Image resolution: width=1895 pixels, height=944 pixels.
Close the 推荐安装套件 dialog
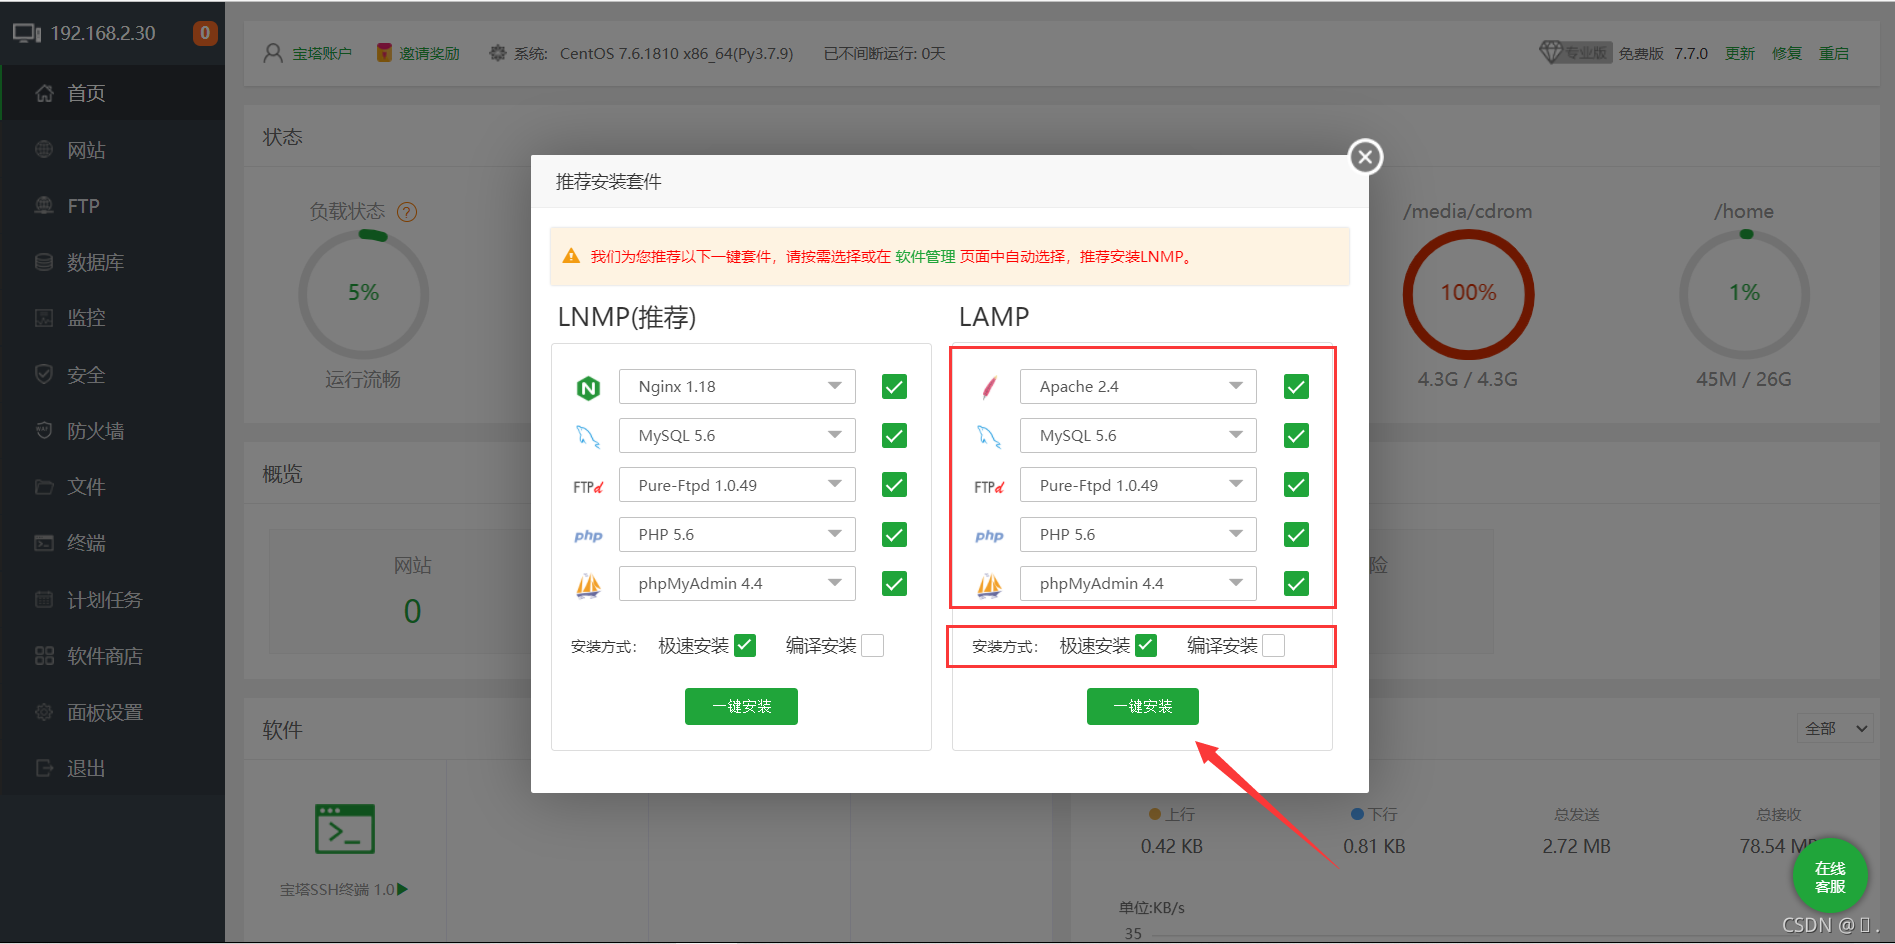(1365, 157)
